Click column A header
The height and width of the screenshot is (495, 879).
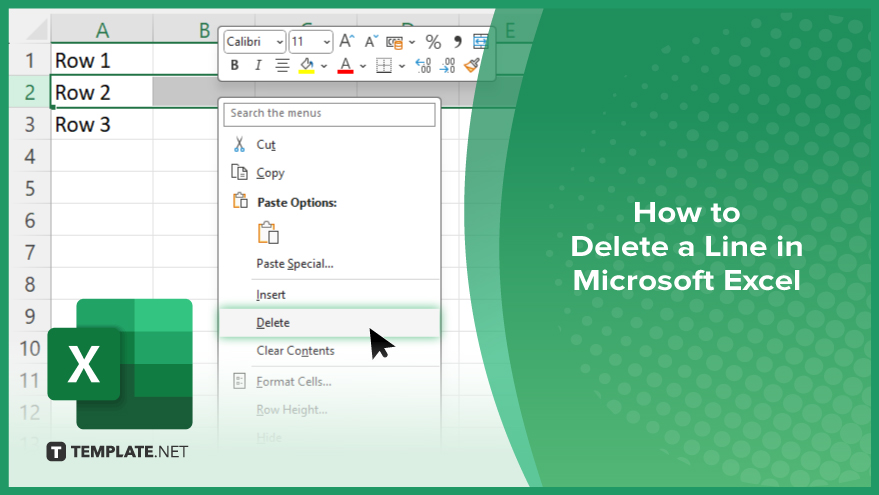(x=102, y=30)
